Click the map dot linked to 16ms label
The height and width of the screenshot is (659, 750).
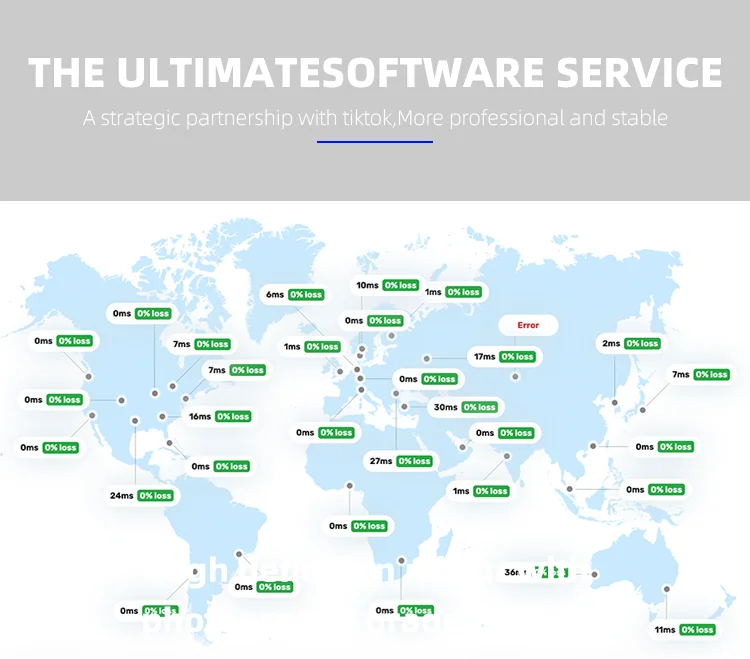(163, 417)
